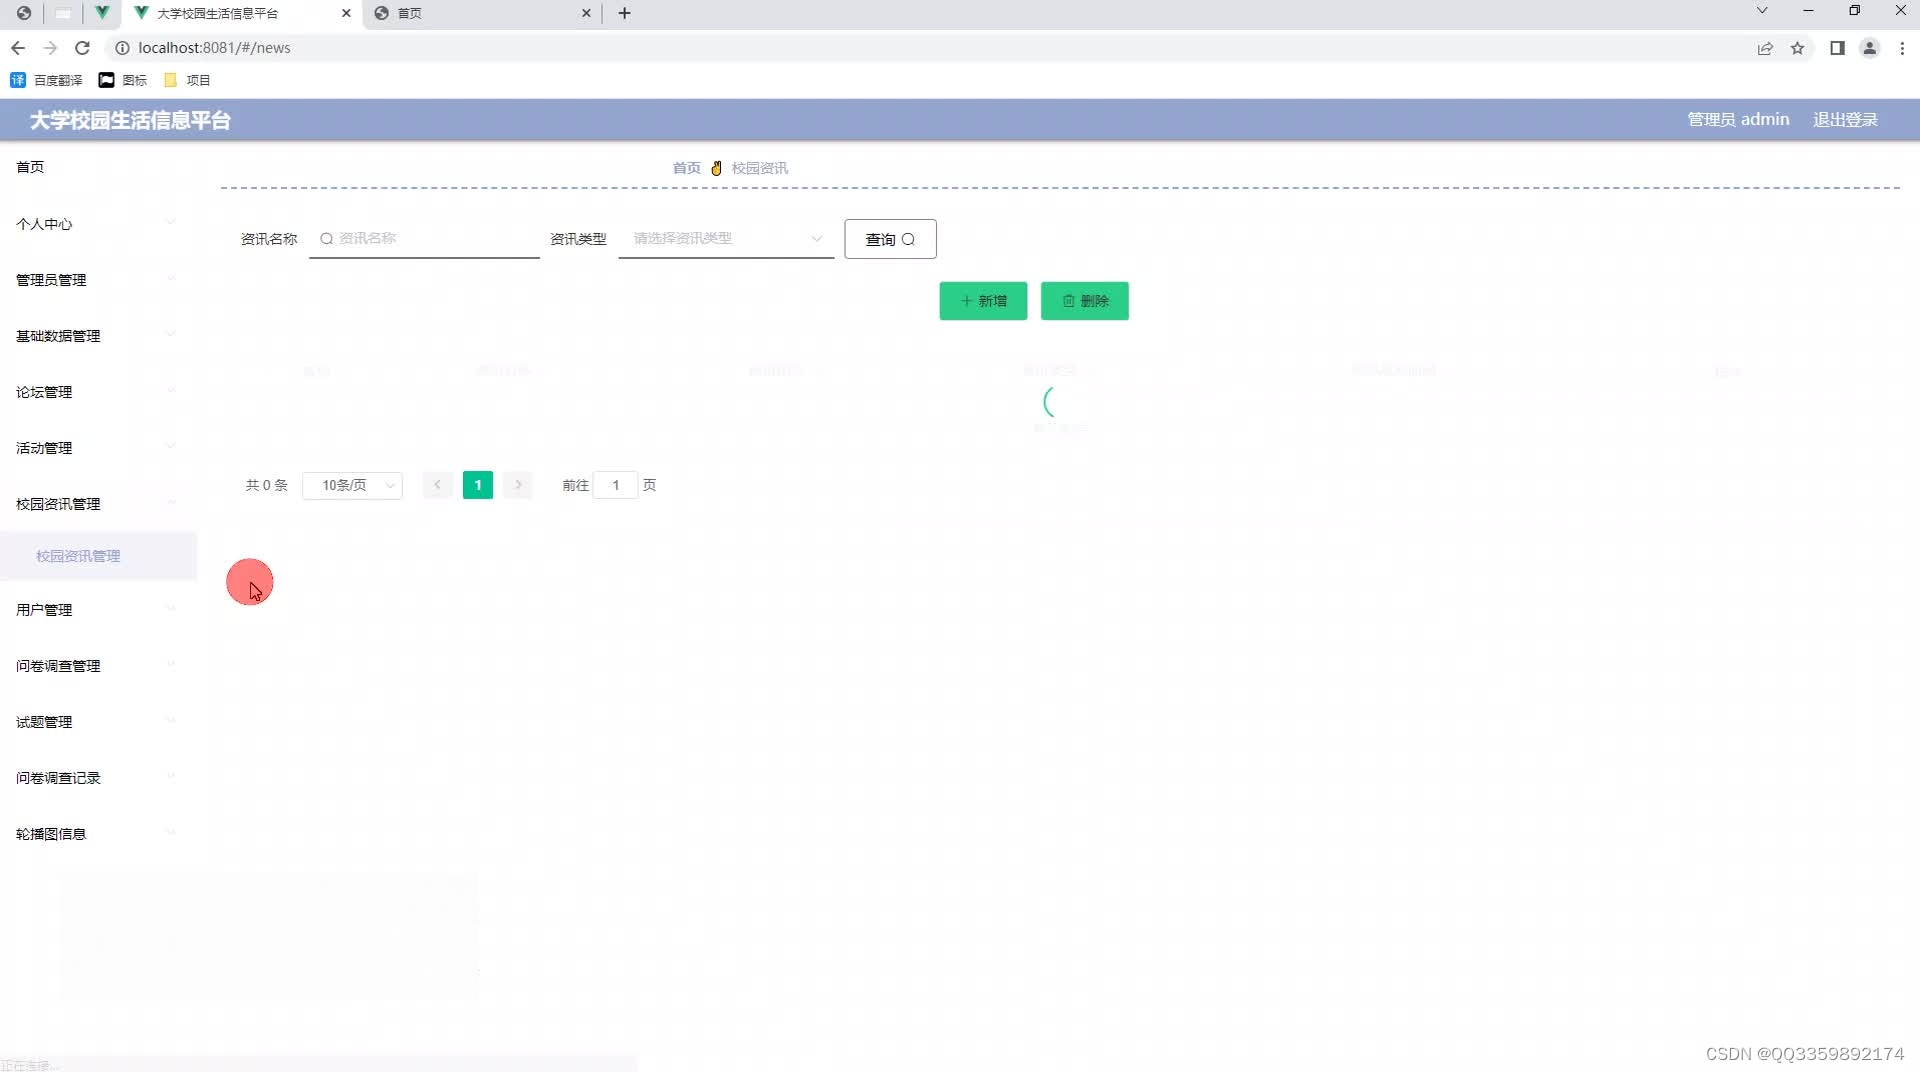Close the 首页 browser tab
This screenshot has width=1920, height=1072.
(586, 13)
